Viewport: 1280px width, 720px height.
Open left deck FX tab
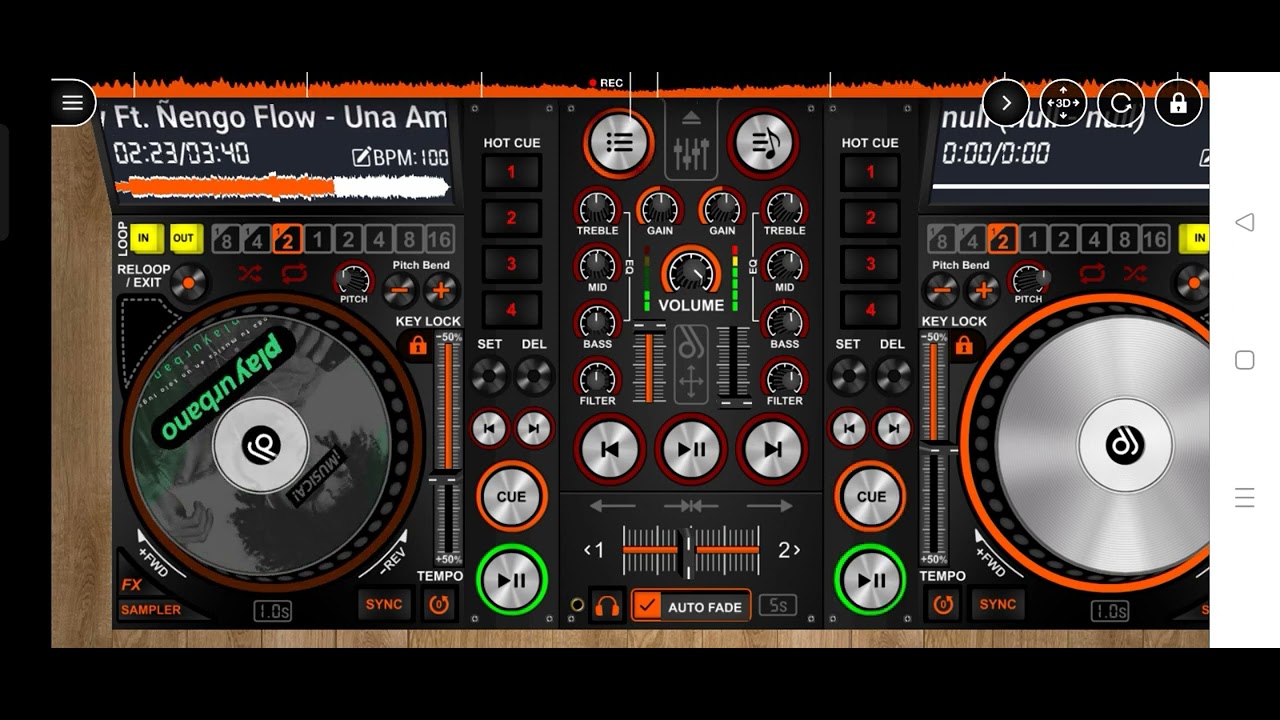click(x=131, y=585)
